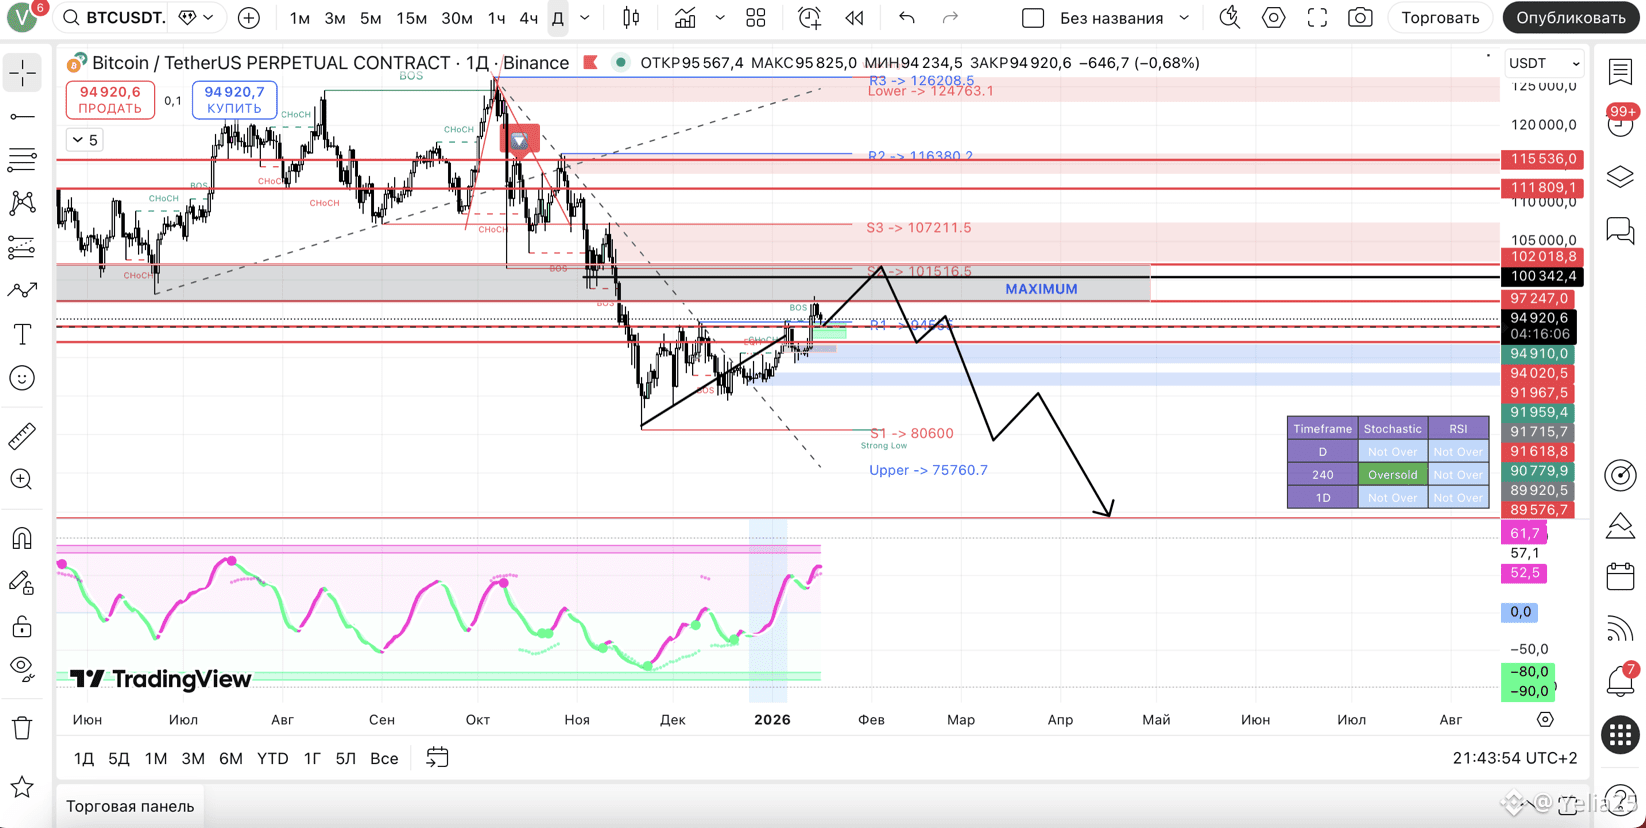This screenshot has width=1646, height=828.
Task: Toggle the favorites toolbar star
Action: (x=22, y=787)
